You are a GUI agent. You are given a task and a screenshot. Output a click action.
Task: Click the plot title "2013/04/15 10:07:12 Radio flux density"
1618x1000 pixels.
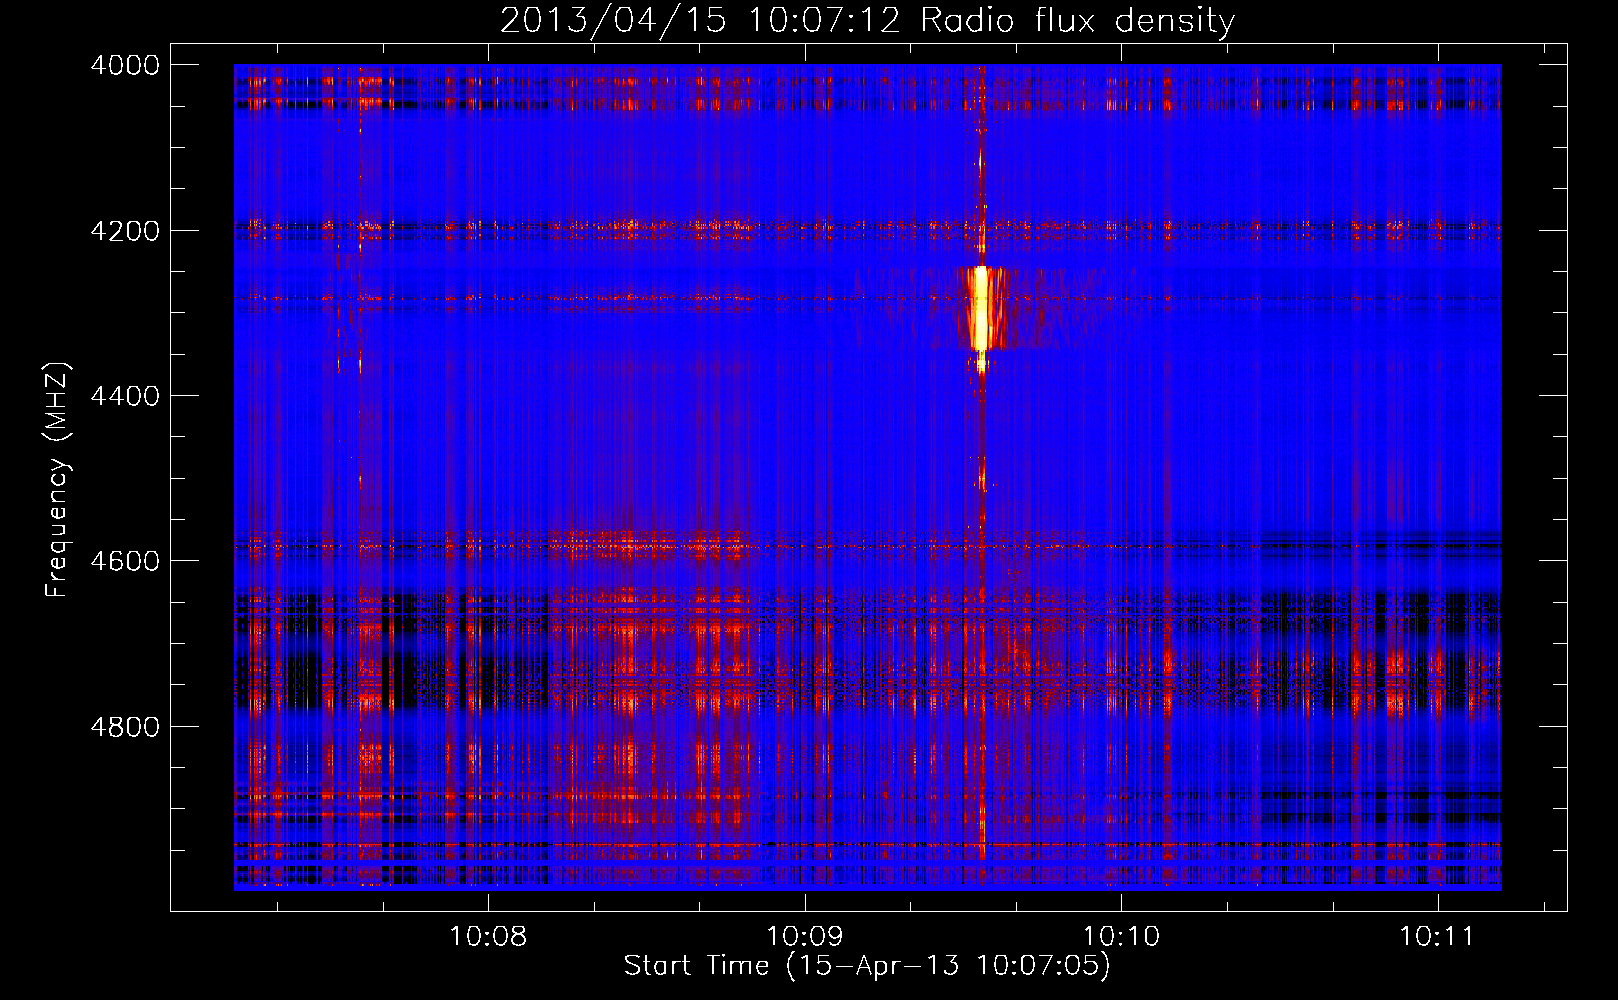[867, 21]
